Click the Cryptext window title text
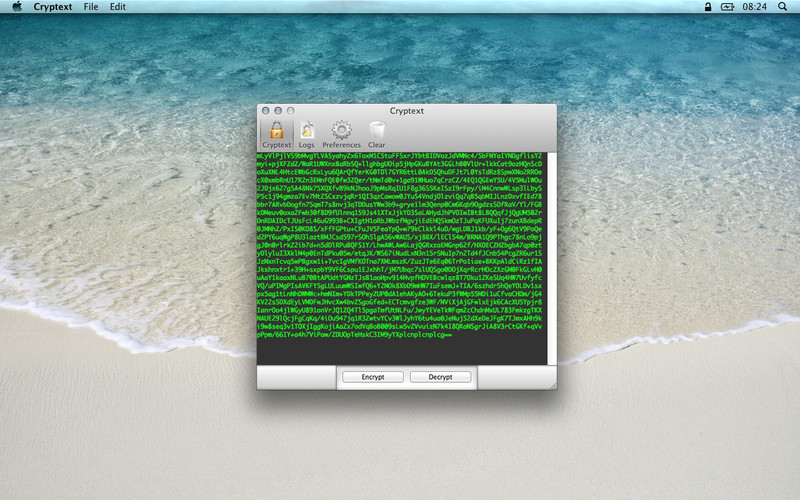 407,111
